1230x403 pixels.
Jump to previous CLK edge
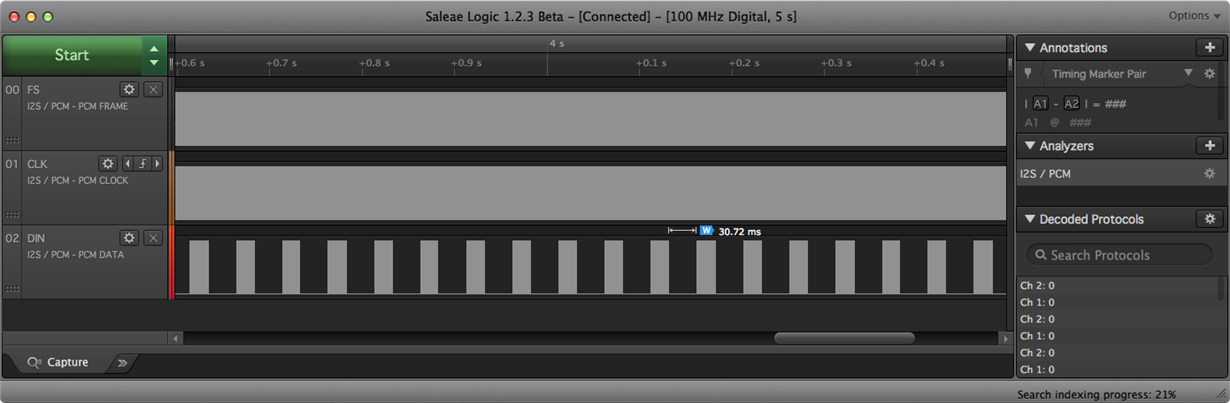tap(127, 163)
